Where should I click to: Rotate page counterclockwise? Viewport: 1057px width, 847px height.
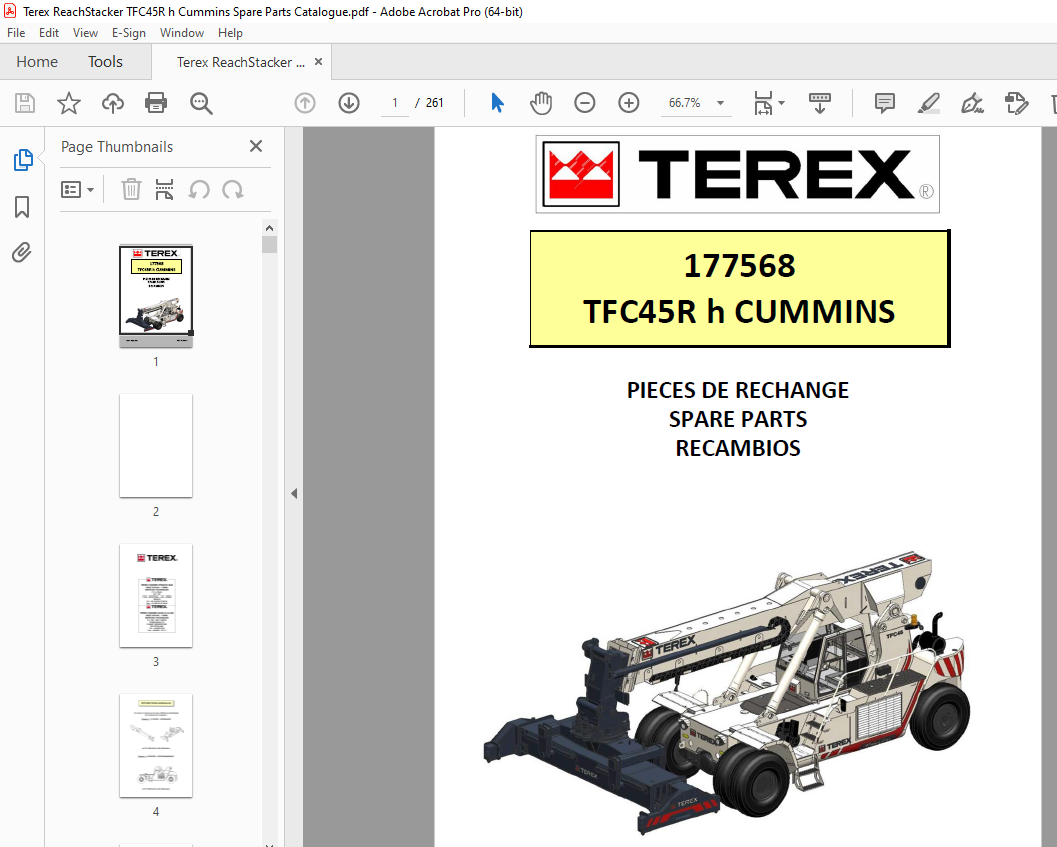click(199, 189)
